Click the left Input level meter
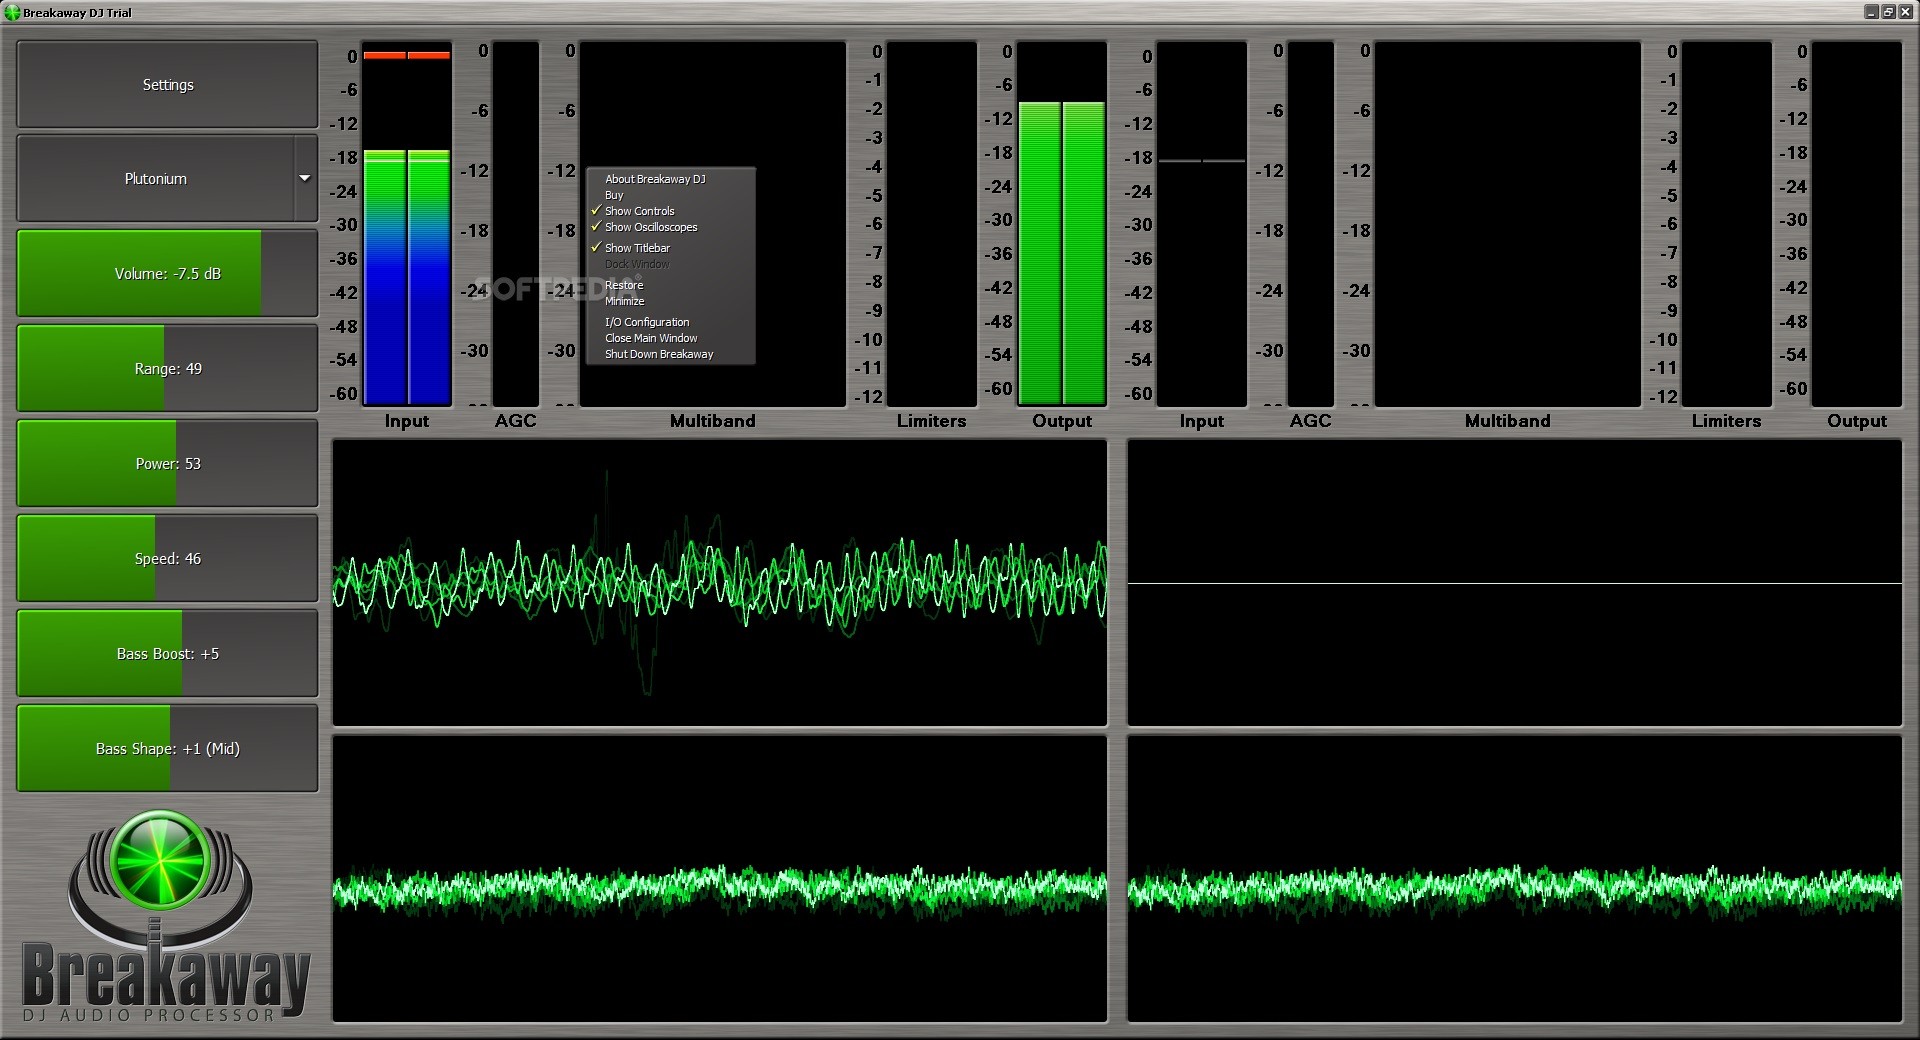 (407, 225)
